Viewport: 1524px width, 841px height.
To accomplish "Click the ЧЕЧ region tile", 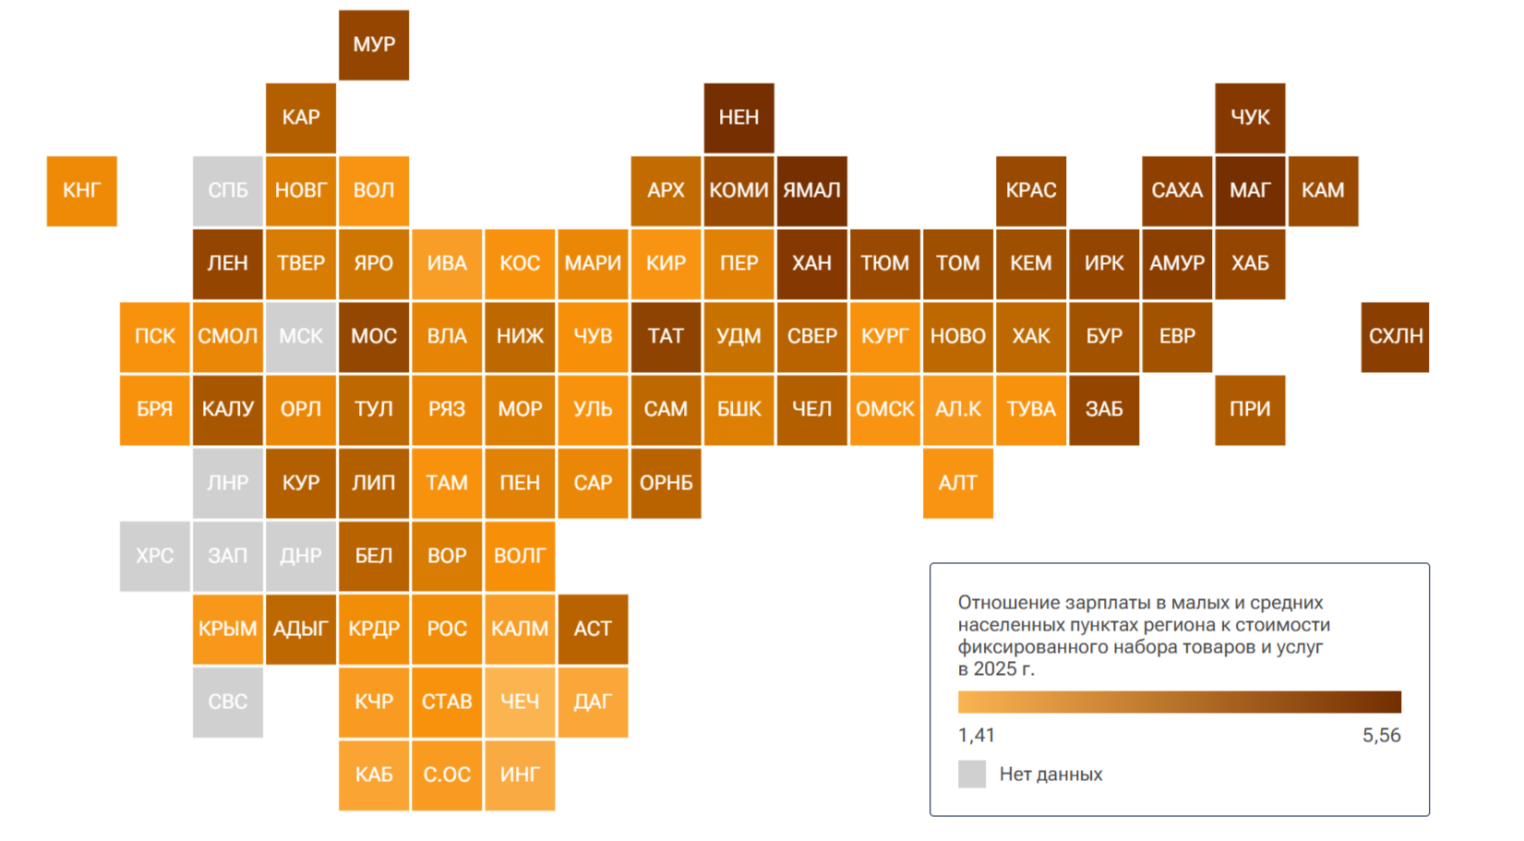I will coord(520,702).
